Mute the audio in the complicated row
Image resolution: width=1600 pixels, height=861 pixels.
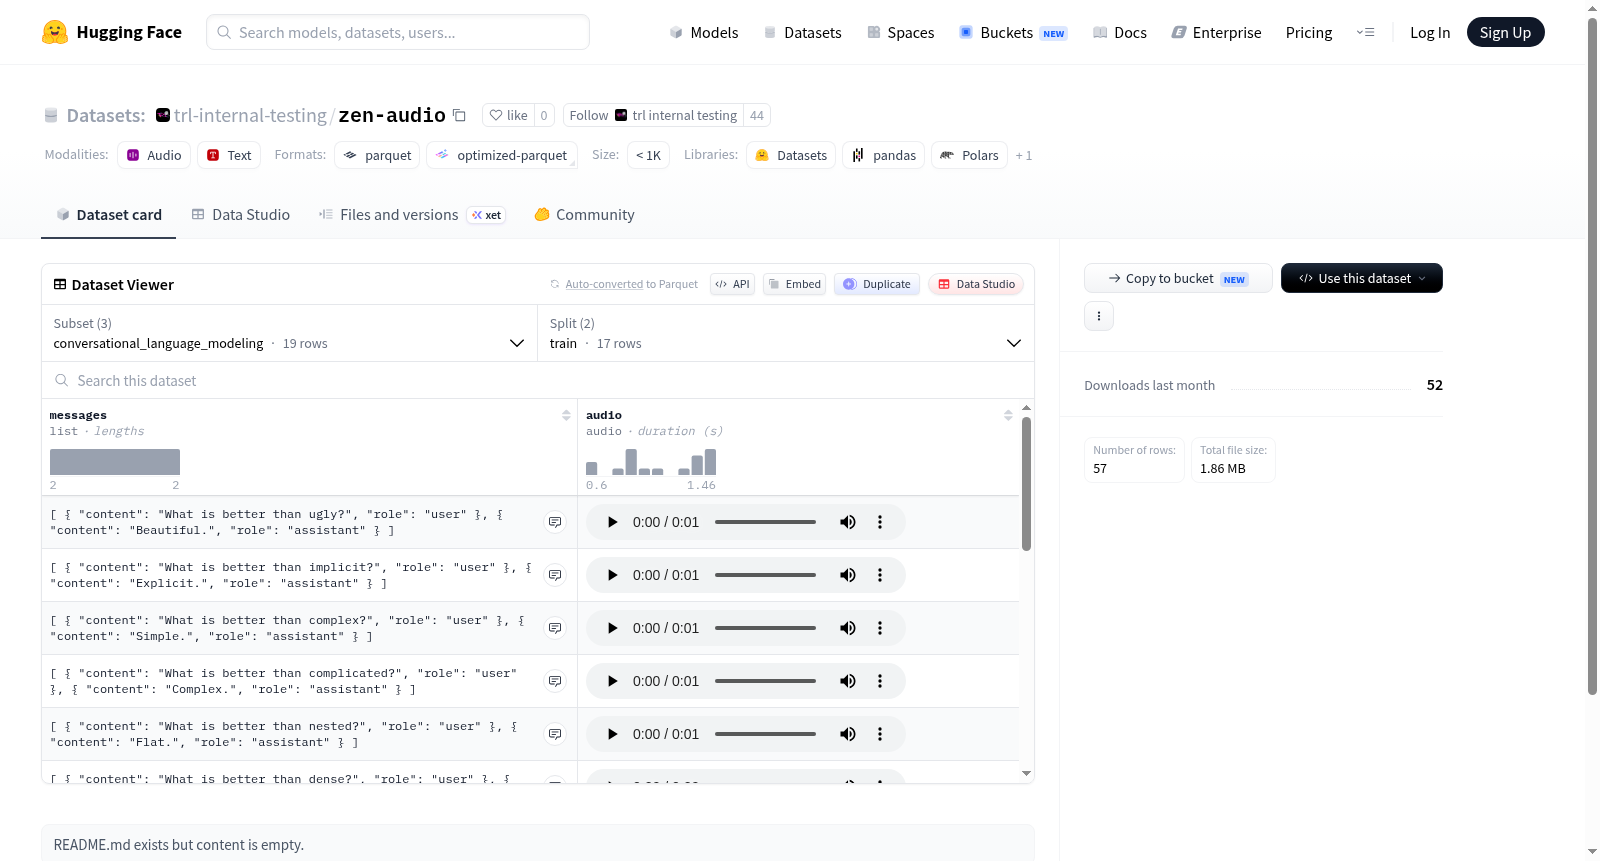(848, 681)
